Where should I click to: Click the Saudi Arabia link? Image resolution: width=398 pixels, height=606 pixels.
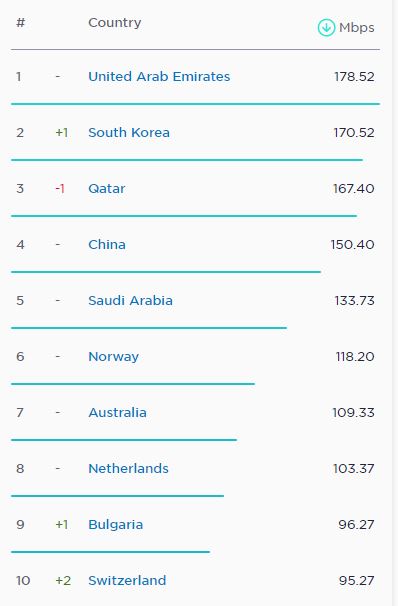131,301
